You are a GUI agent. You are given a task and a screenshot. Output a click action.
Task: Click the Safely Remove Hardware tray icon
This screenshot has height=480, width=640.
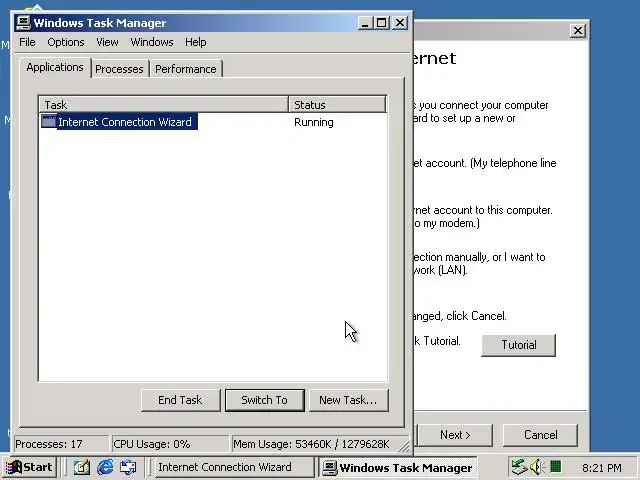pos(520,467)
